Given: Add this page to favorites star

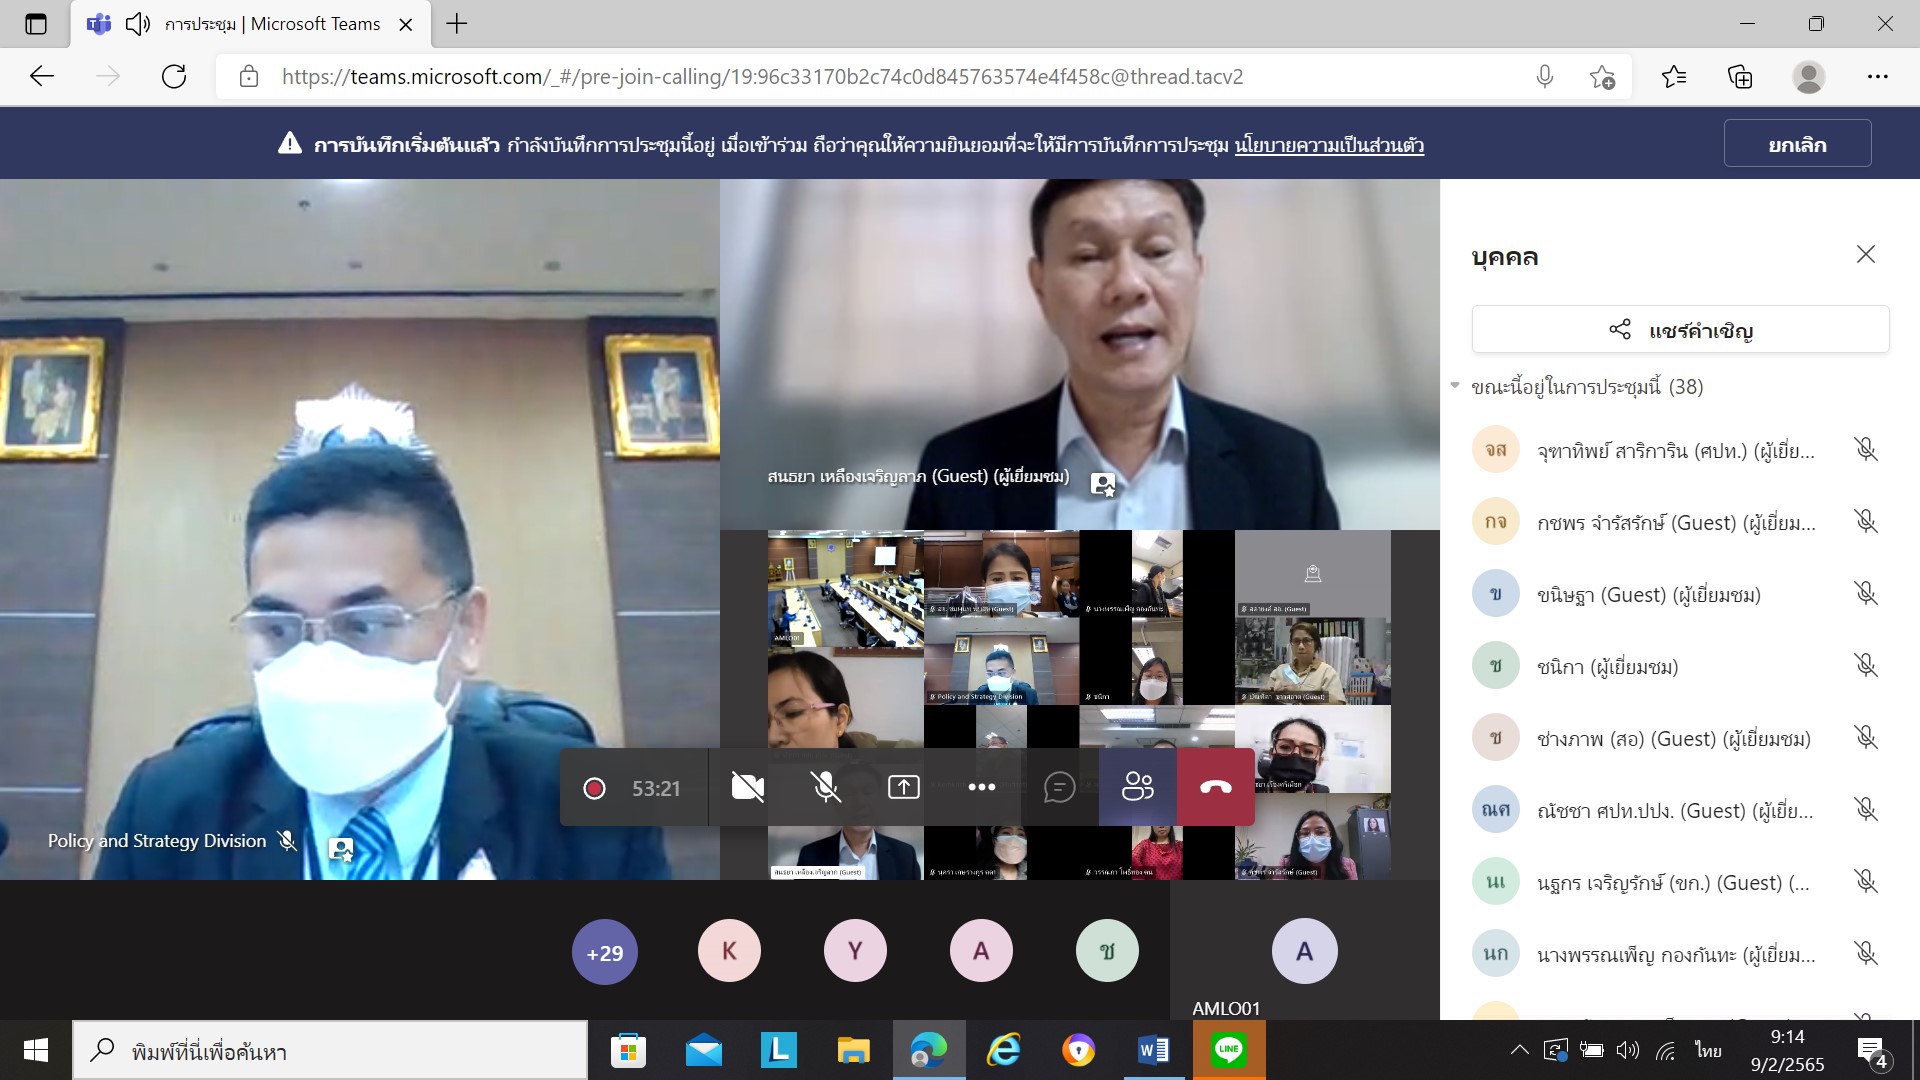Looking at the screenshot, I should tap(1602, 77).
